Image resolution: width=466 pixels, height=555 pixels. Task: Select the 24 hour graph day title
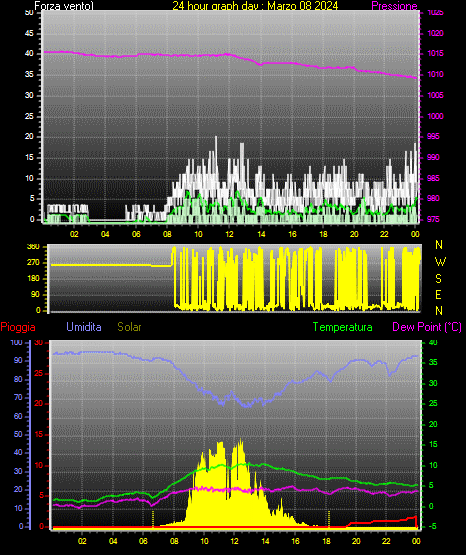pyautogui.click(x=255, y=6)
